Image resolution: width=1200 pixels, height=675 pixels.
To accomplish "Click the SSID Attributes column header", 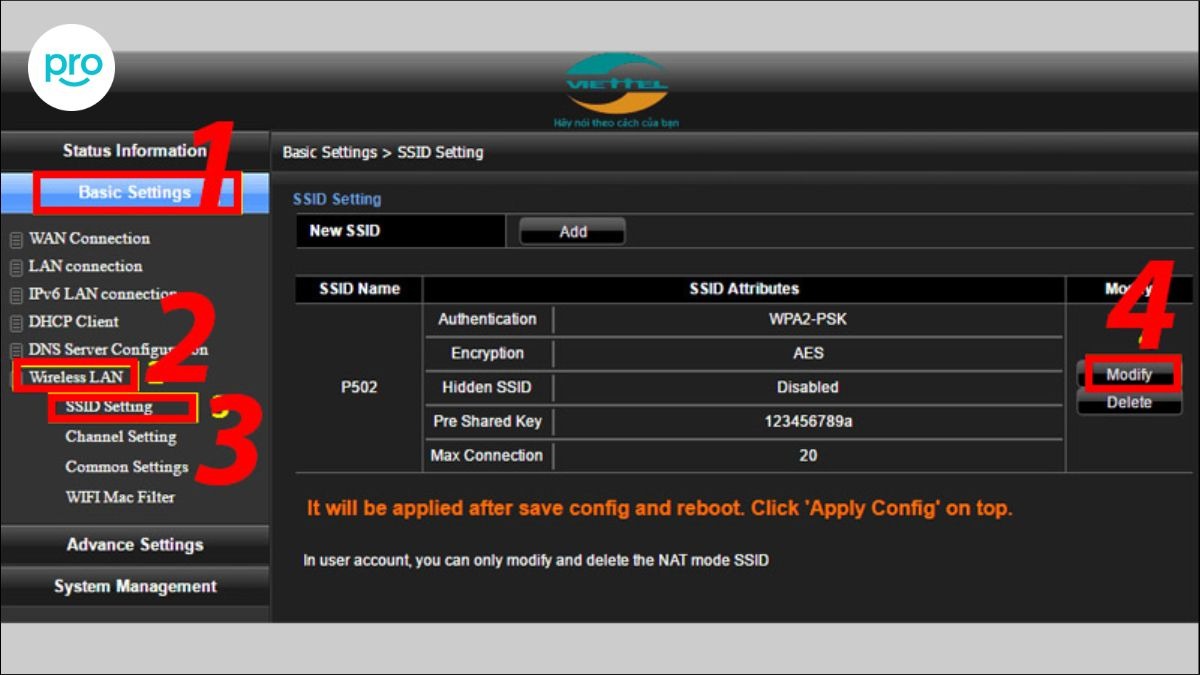I will 744,289.
